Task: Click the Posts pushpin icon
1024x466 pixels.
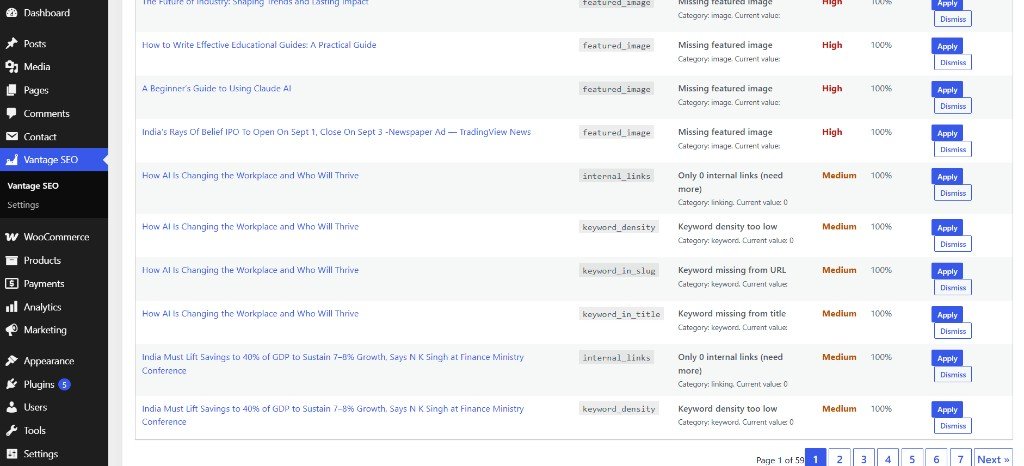Action: pyautogui.click(x=11, y=44)
